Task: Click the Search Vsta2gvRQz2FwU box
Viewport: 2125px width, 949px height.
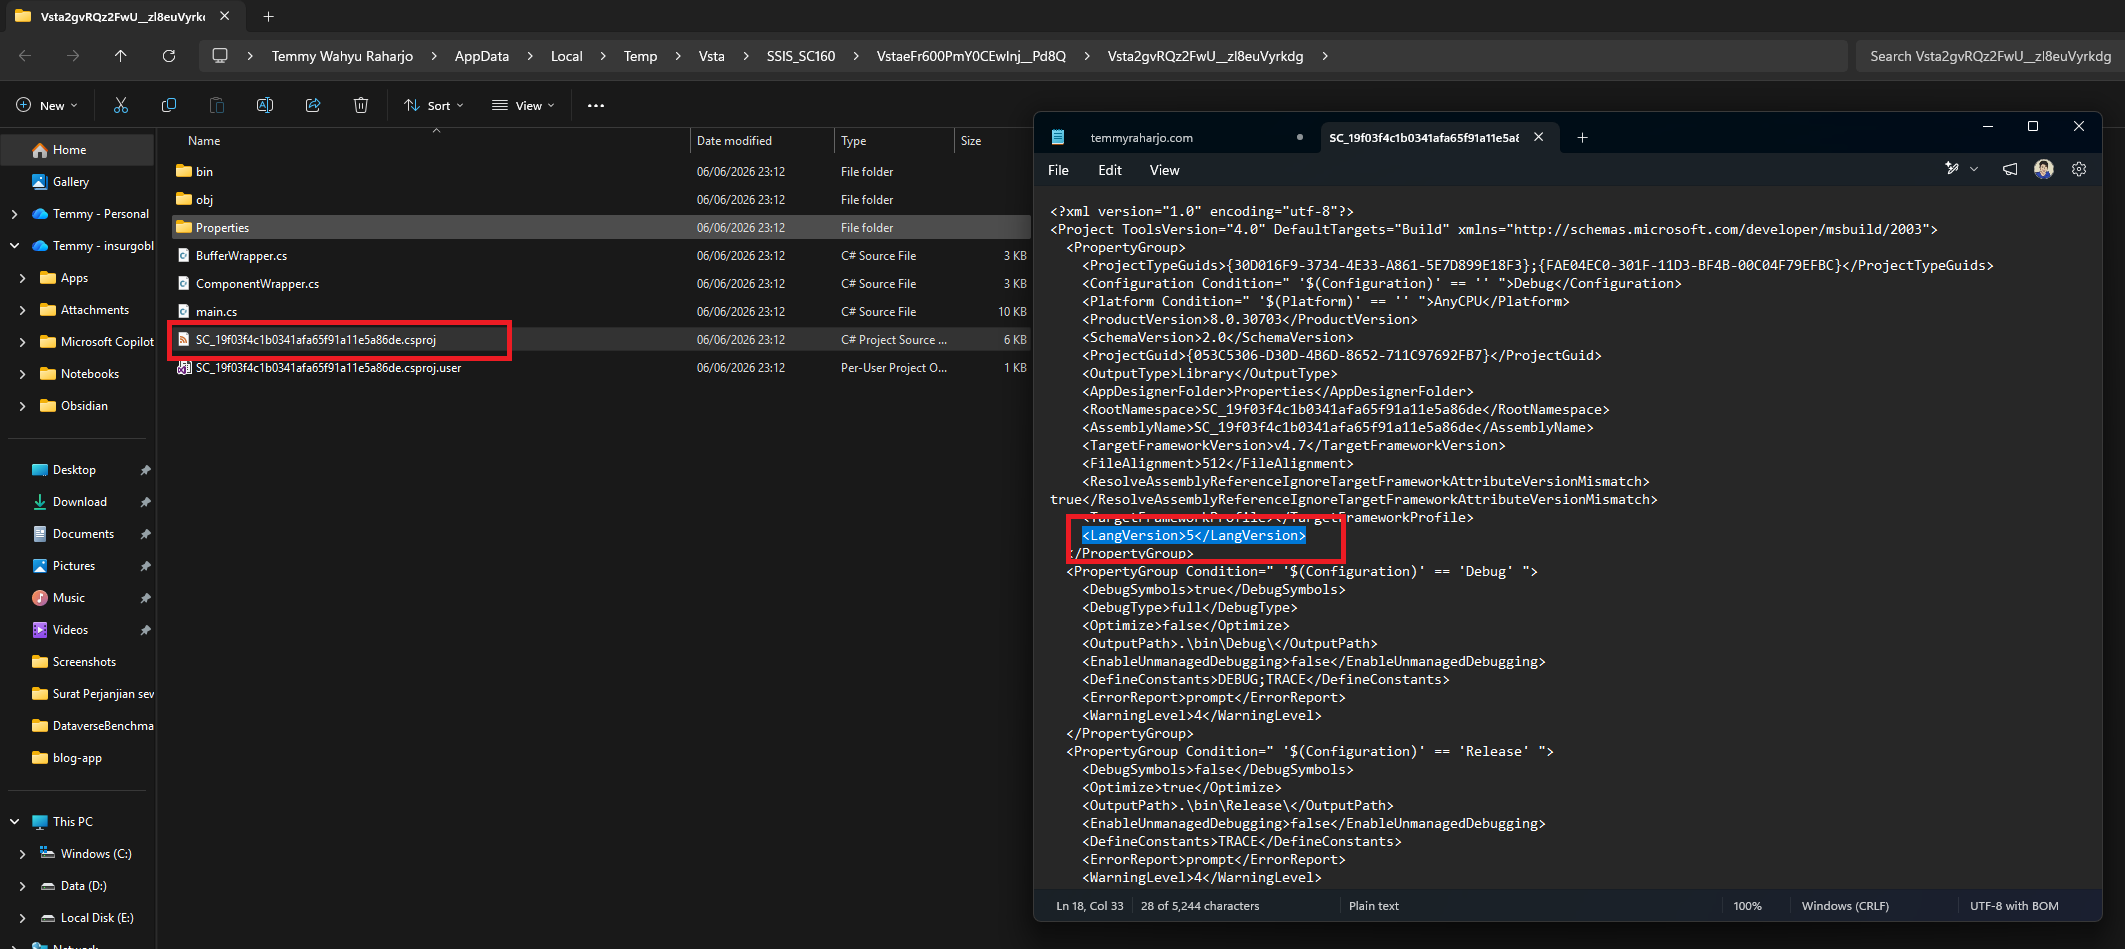Action: point(1990,56)
